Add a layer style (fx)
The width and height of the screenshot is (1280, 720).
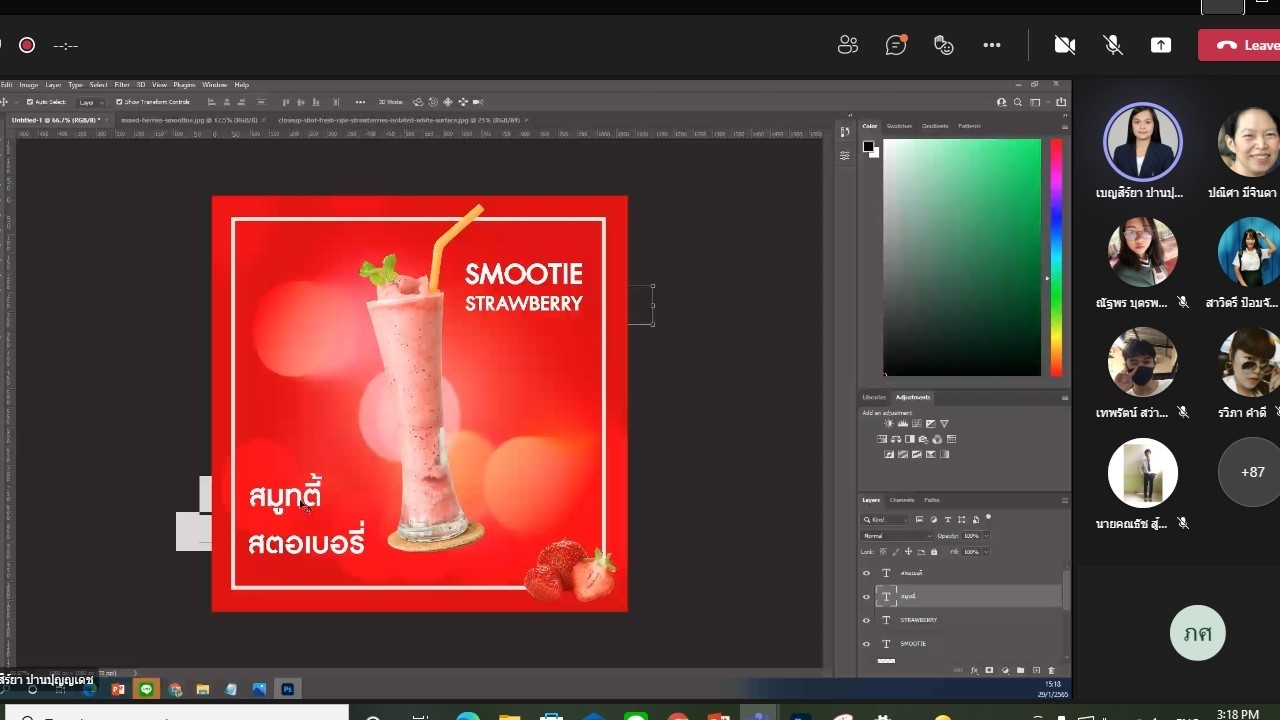[974, 671]
